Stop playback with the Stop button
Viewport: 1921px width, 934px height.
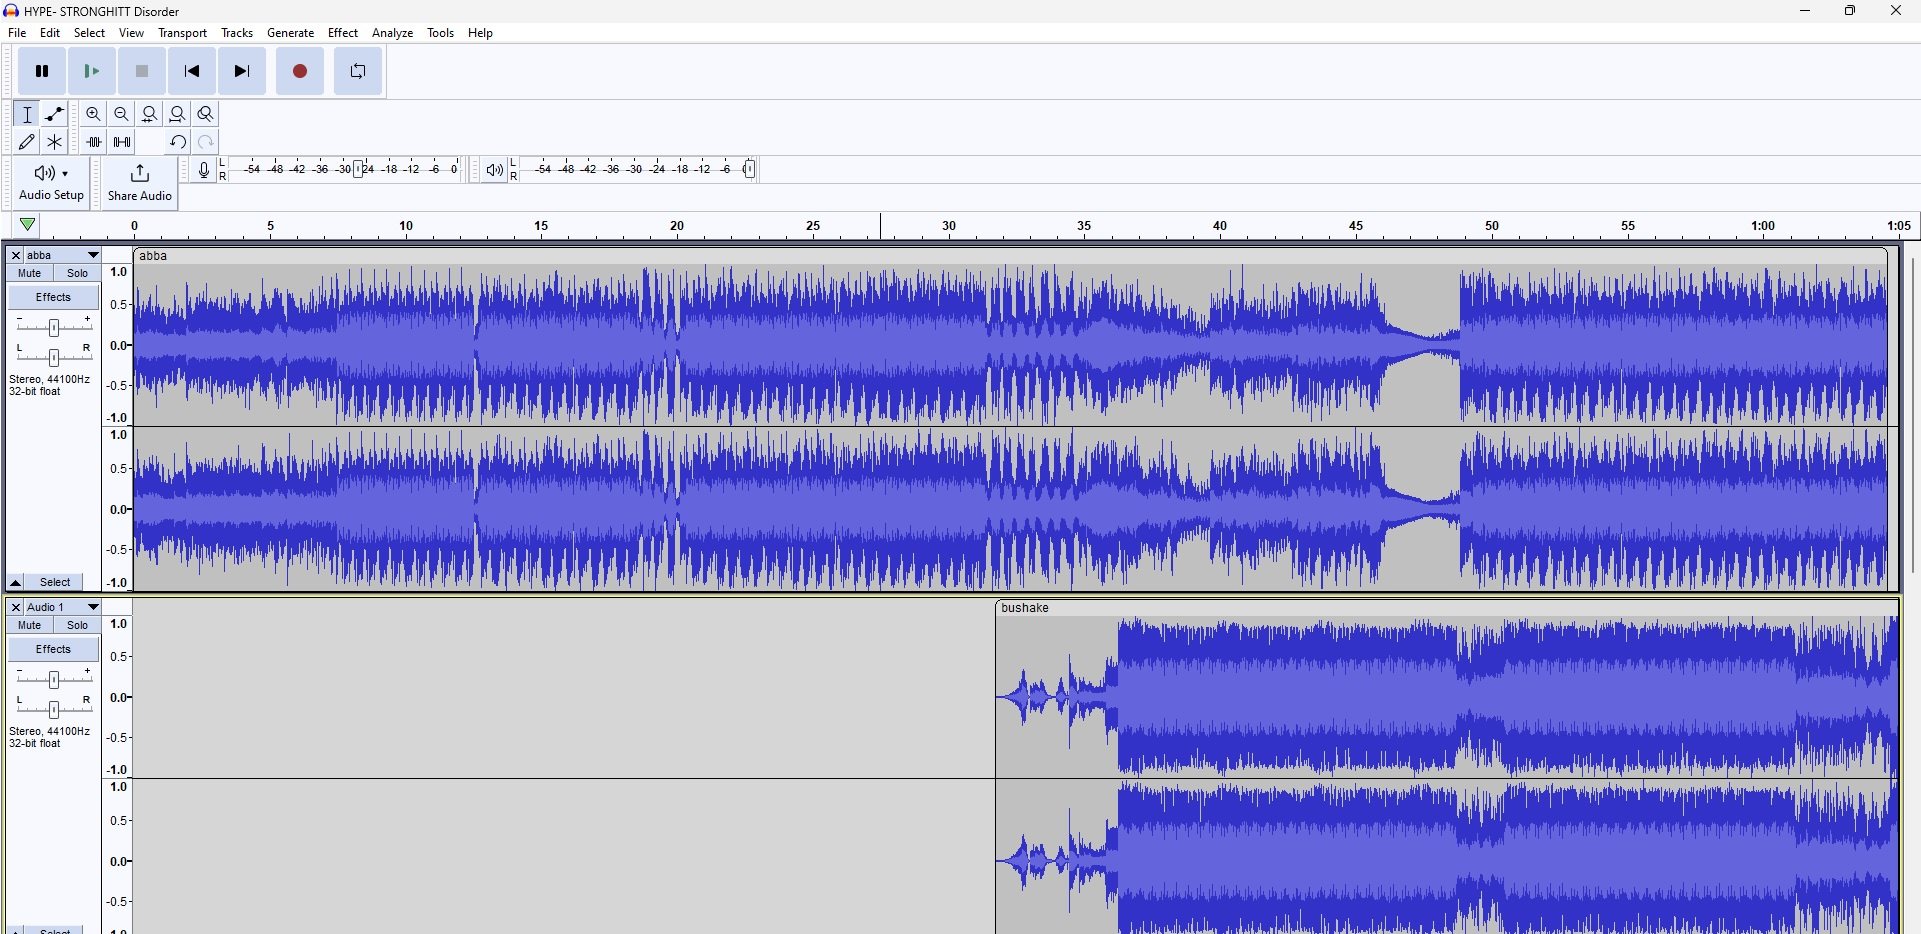coord(142,72)
